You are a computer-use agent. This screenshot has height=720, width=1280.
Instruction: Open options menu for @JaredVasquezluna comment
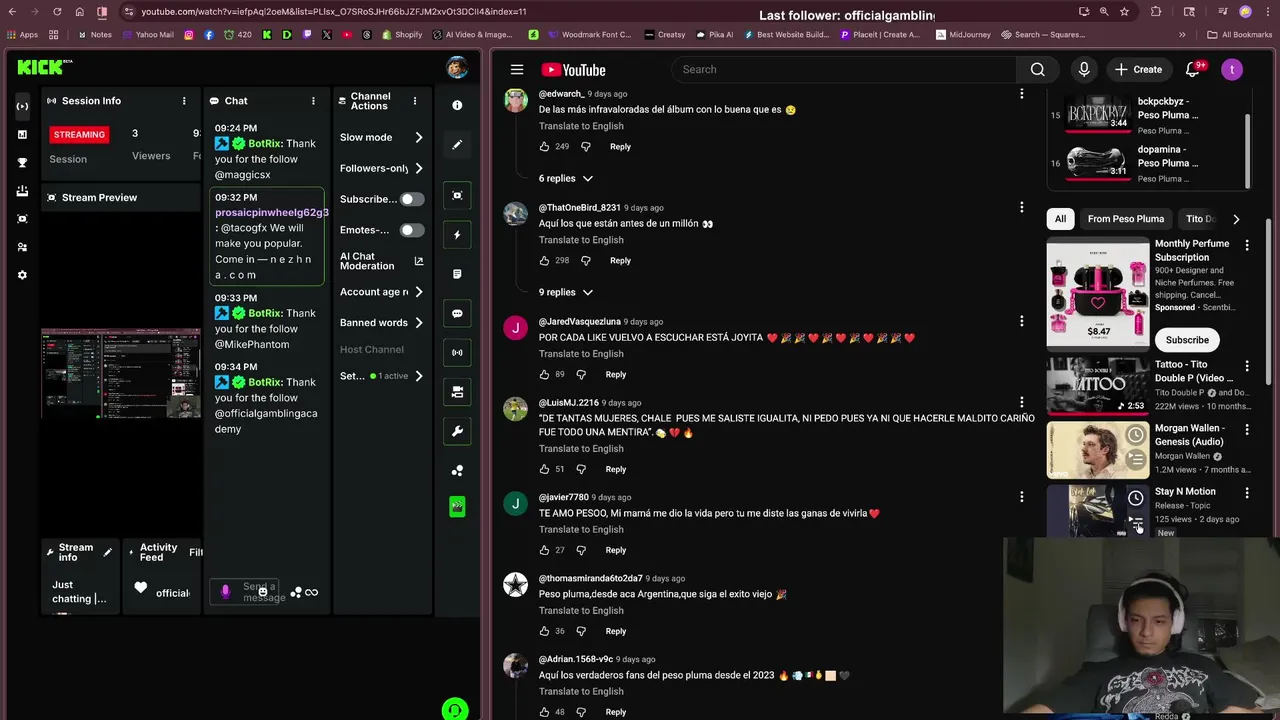(x=1021, y=321)
